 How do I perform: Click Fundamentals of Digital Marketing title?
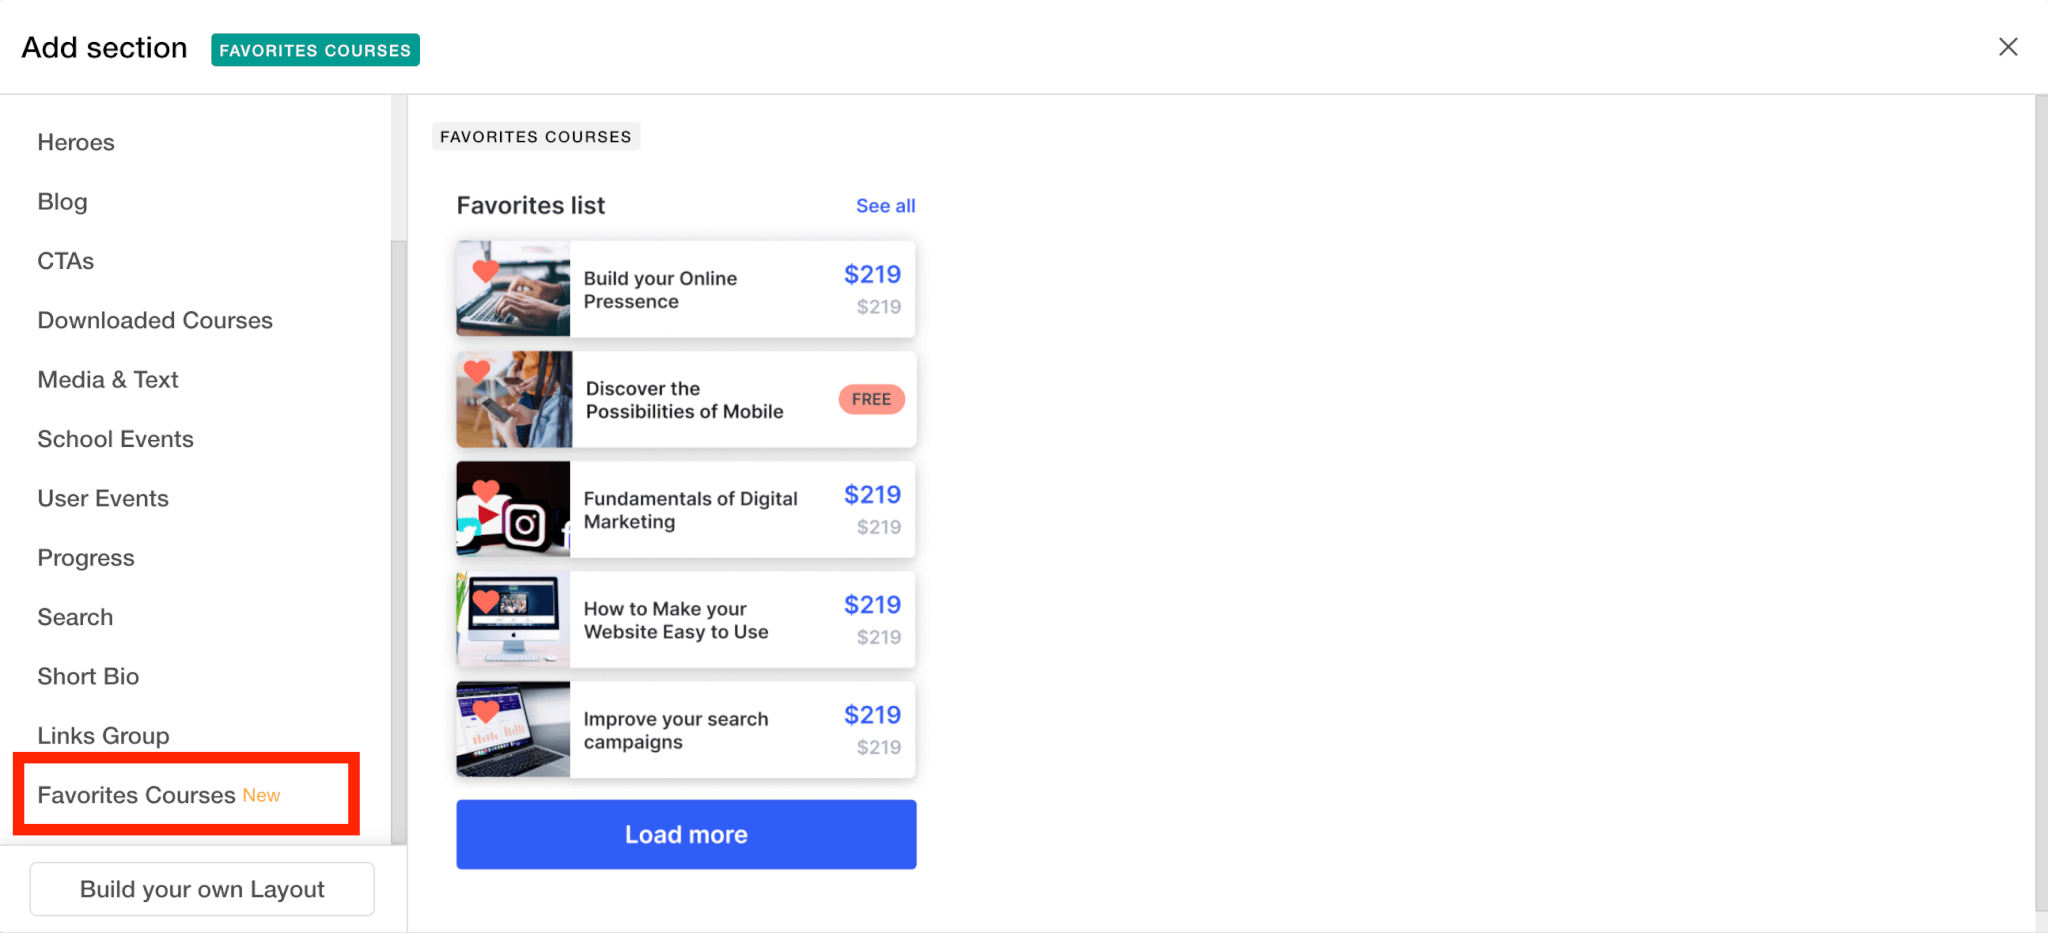(690, 510)
